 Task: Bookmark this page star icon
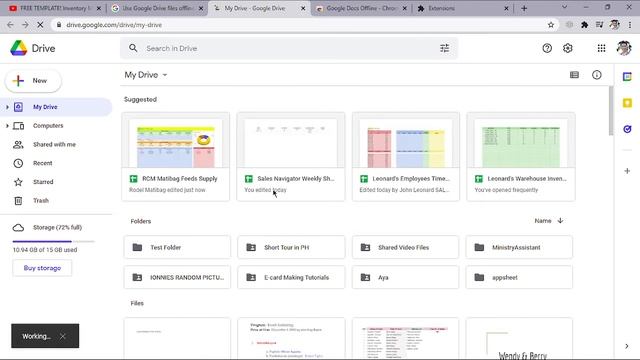551,25
